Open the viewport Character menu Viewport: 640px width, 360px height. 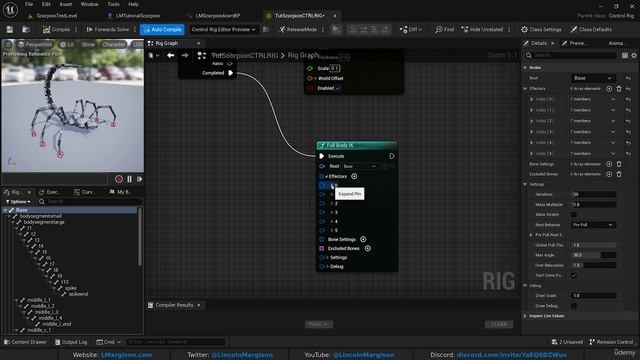coord(113,44)
